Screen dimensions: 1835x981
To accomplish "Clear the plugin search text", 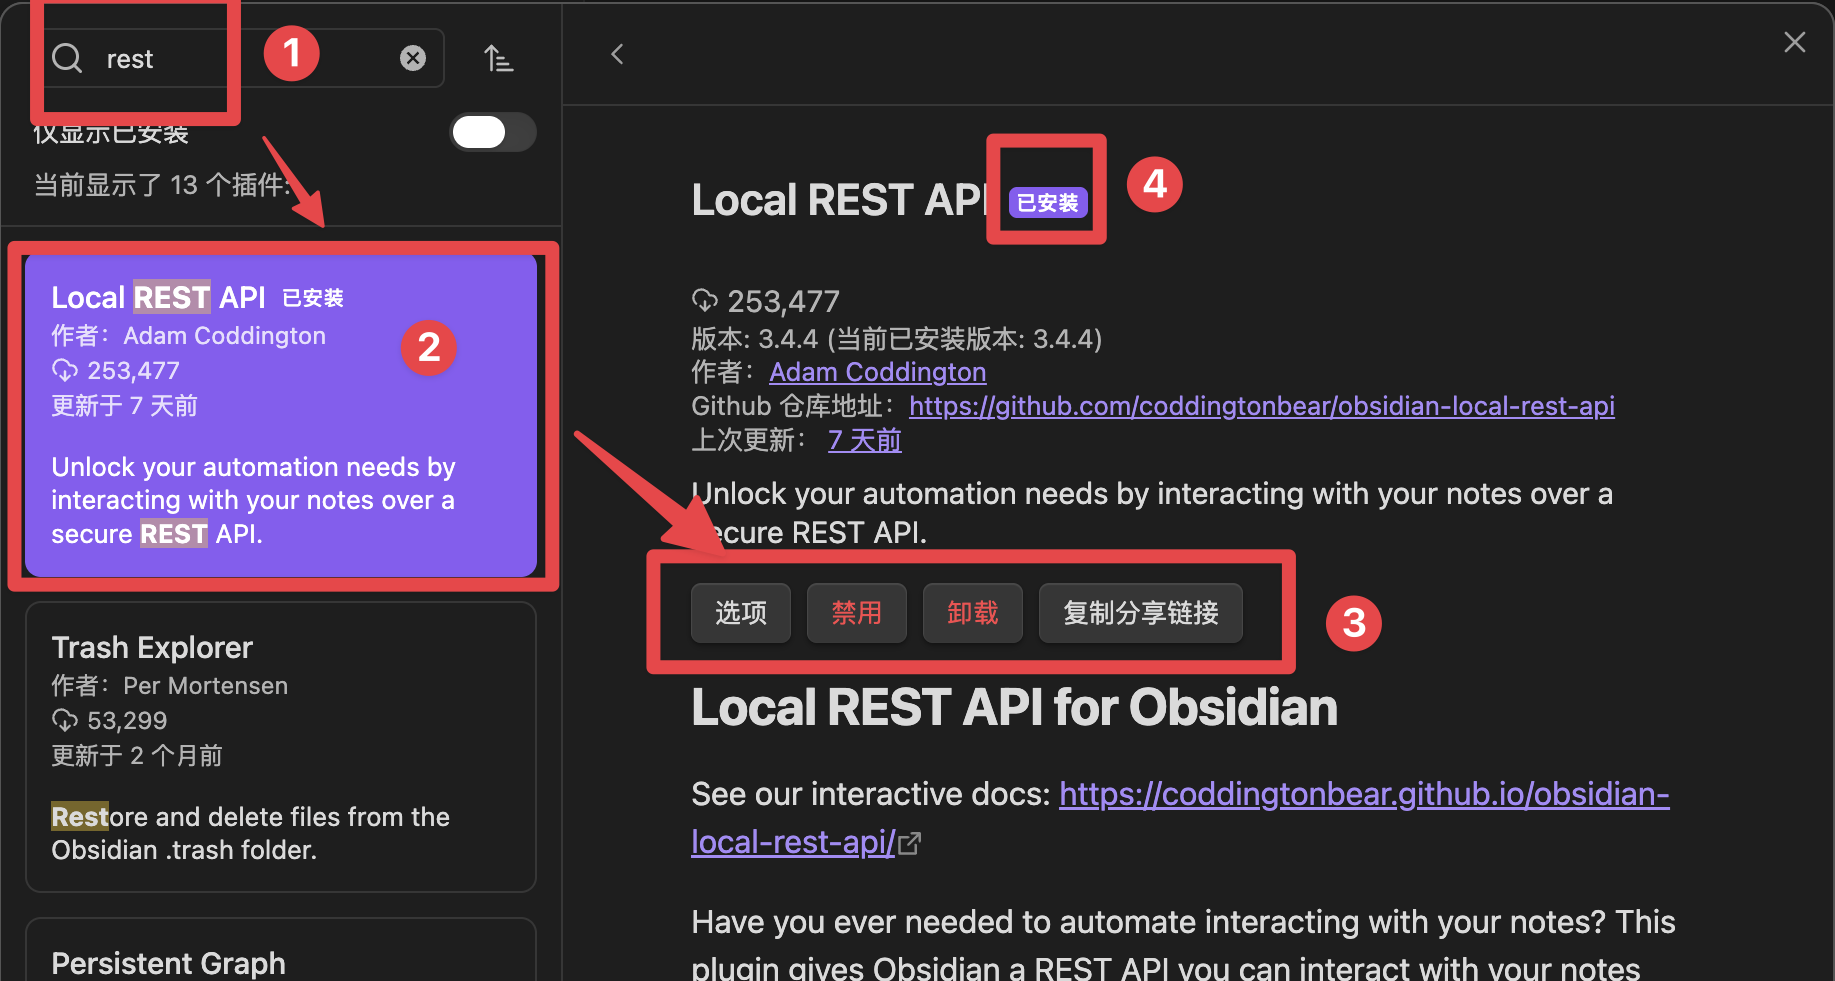I will tap(413, 58).
